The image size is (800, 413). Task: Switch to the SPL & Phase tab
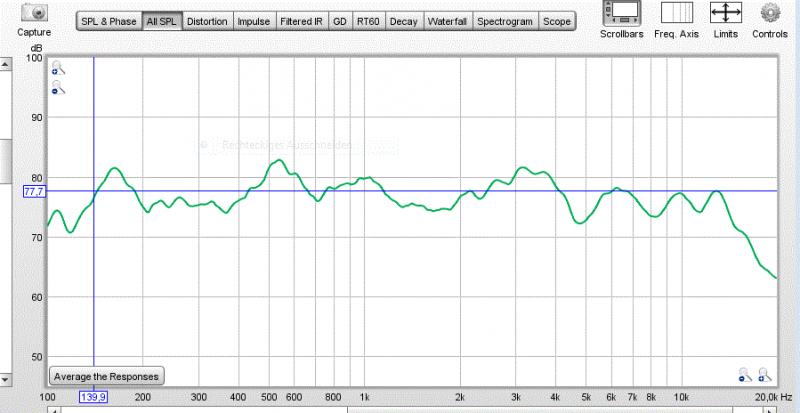[109, 21]
